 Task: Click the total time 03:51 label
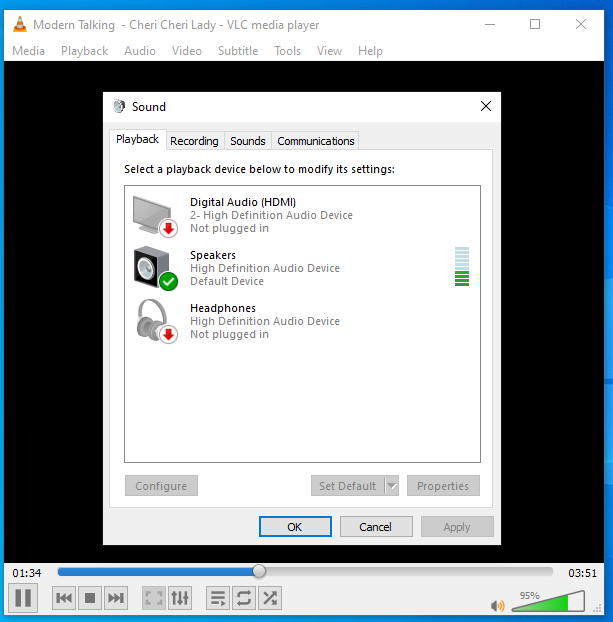click(x=582, y=573)
